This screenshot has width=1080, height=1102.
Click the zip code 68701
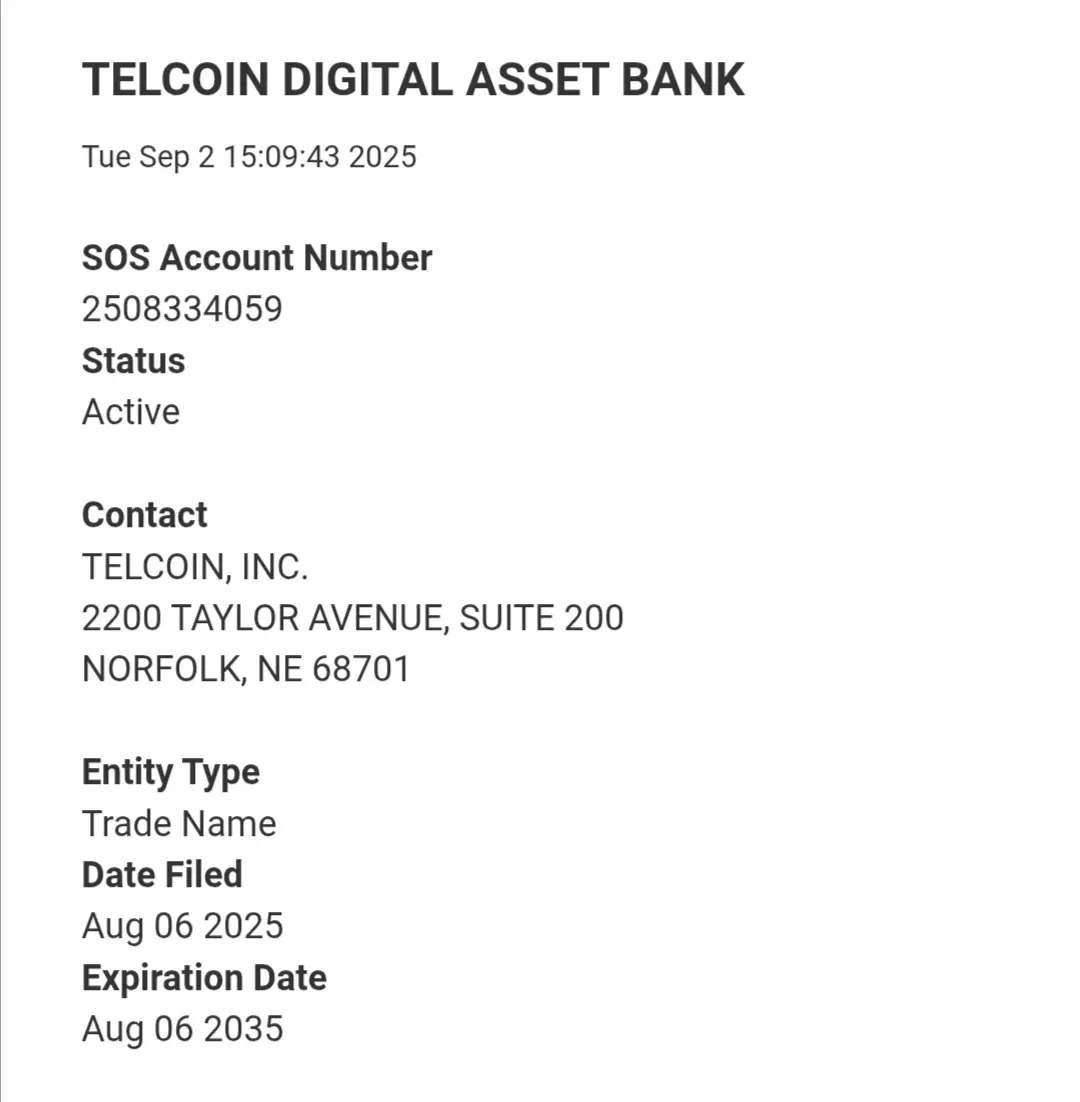[x=361, y=669]
